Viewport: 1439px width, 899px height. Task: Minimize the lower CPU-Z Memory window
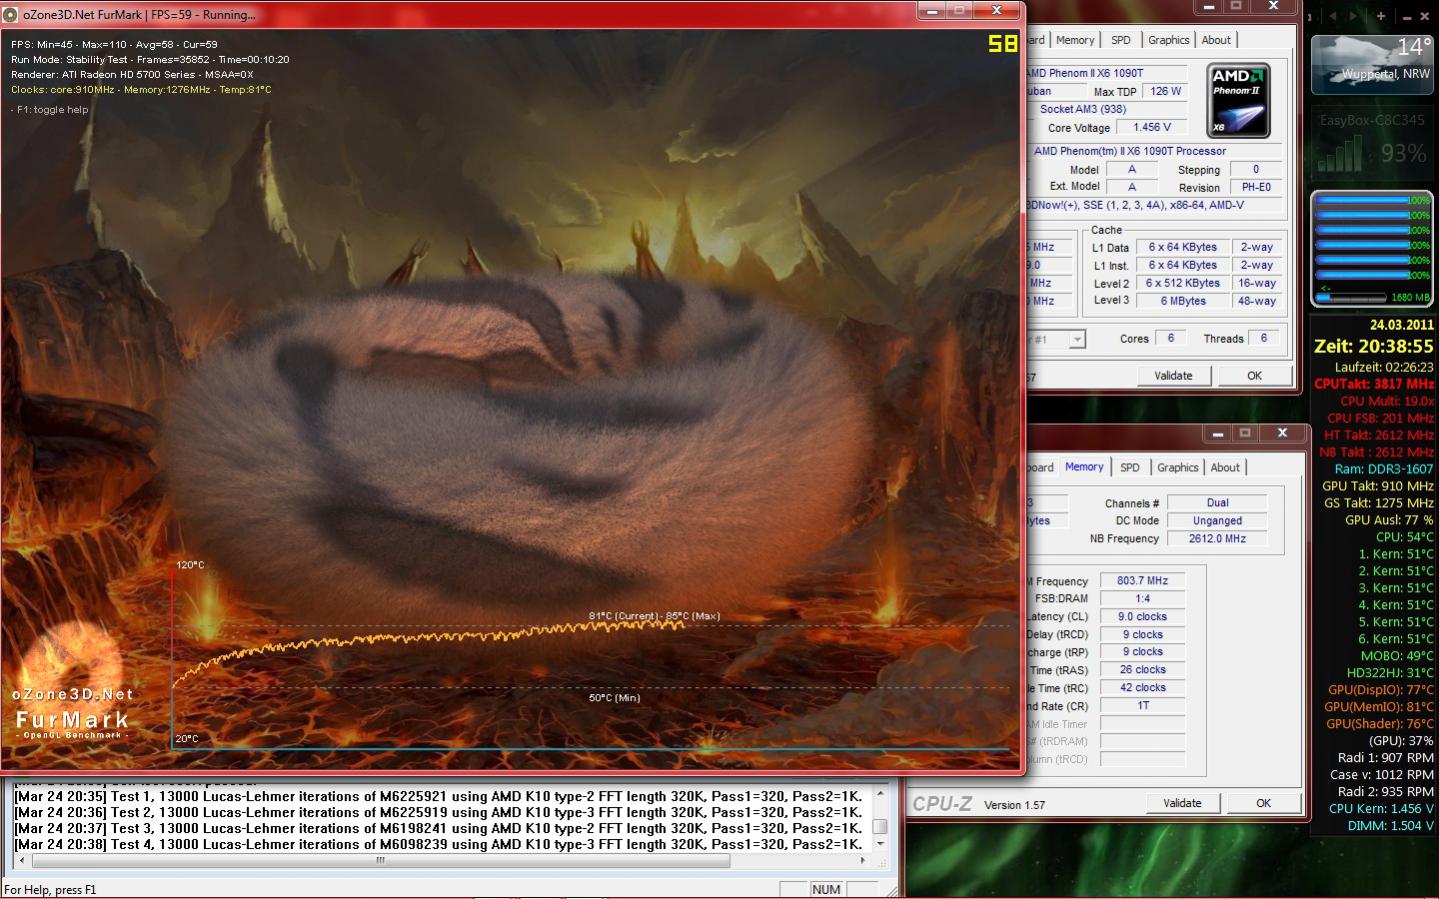tap(1218, 433)
